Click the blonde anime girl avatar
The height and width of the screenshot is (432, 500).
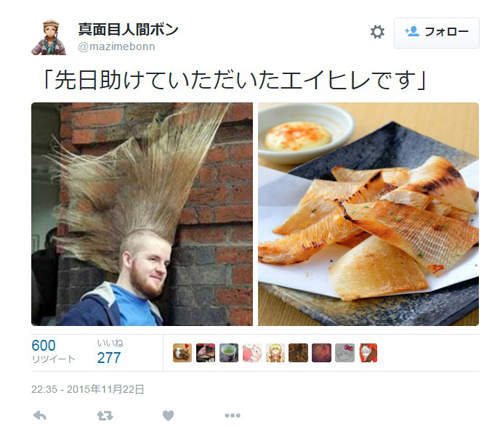pos(275,353)
